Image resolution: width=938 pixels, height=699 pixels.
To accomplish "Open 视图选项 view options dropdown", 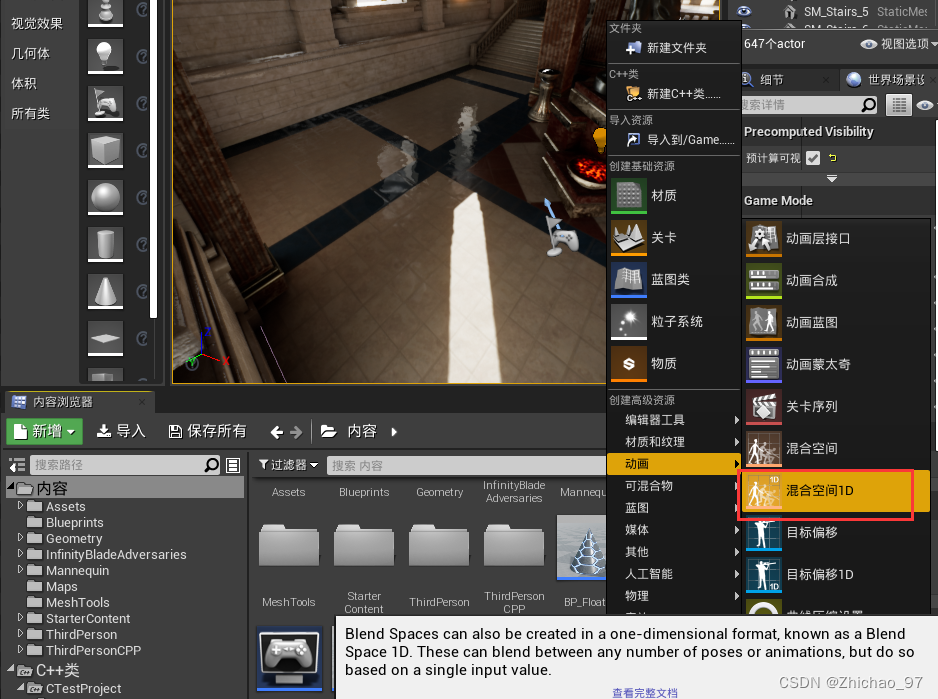I will [899, 44].
